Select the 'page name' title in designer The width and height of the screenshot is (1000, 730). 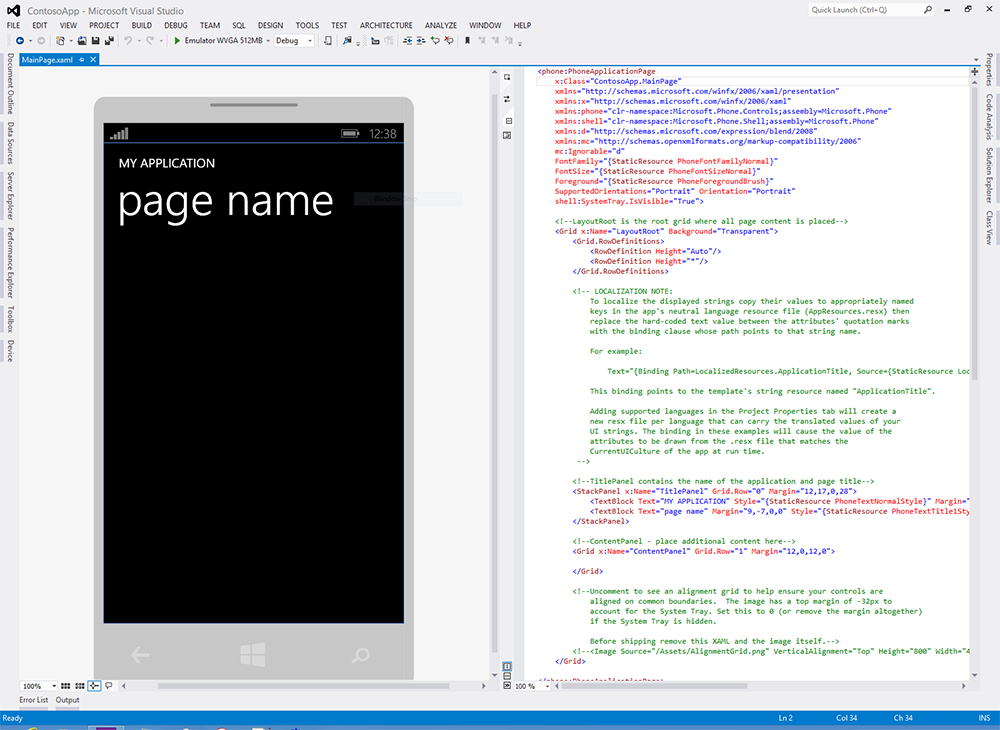point(226,203)
